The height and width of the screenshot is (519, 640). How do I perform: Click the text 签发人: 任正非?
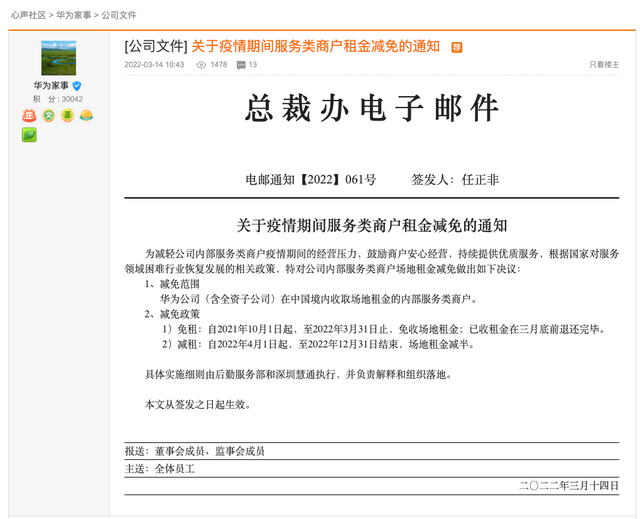455,180
